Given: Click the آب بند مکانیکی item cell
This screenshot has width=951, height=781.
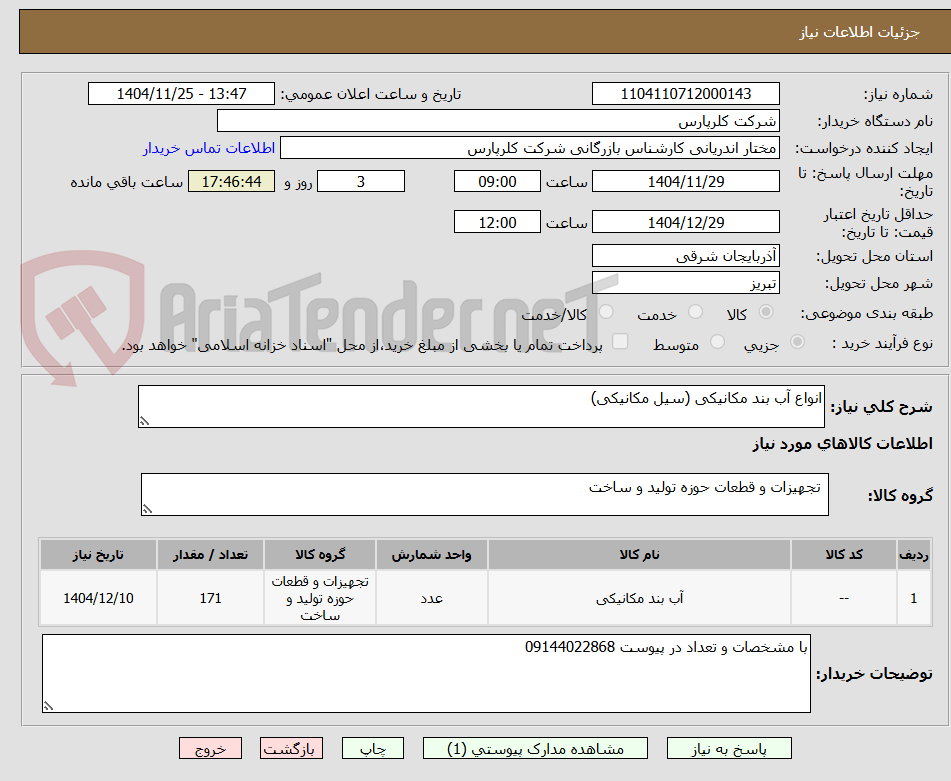Looking at the screenshot, I should tap(639, 598).
